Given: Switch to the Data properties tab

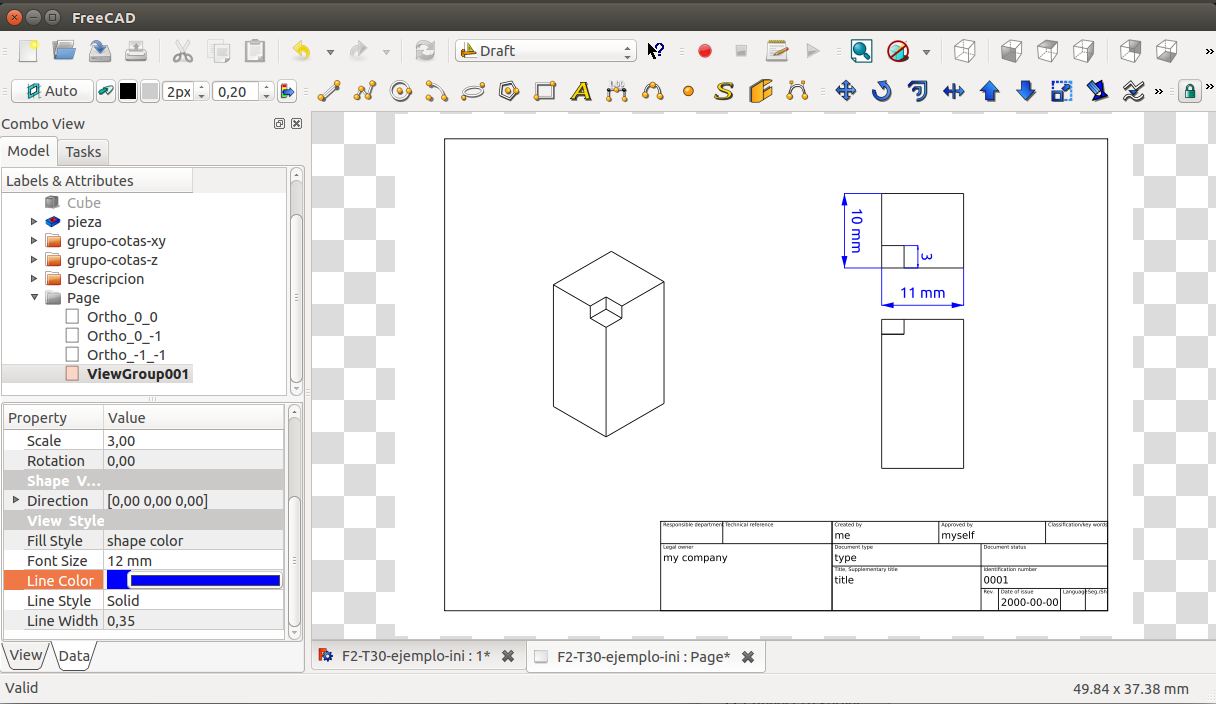Looking at the screenshot, I should [74, 656].
